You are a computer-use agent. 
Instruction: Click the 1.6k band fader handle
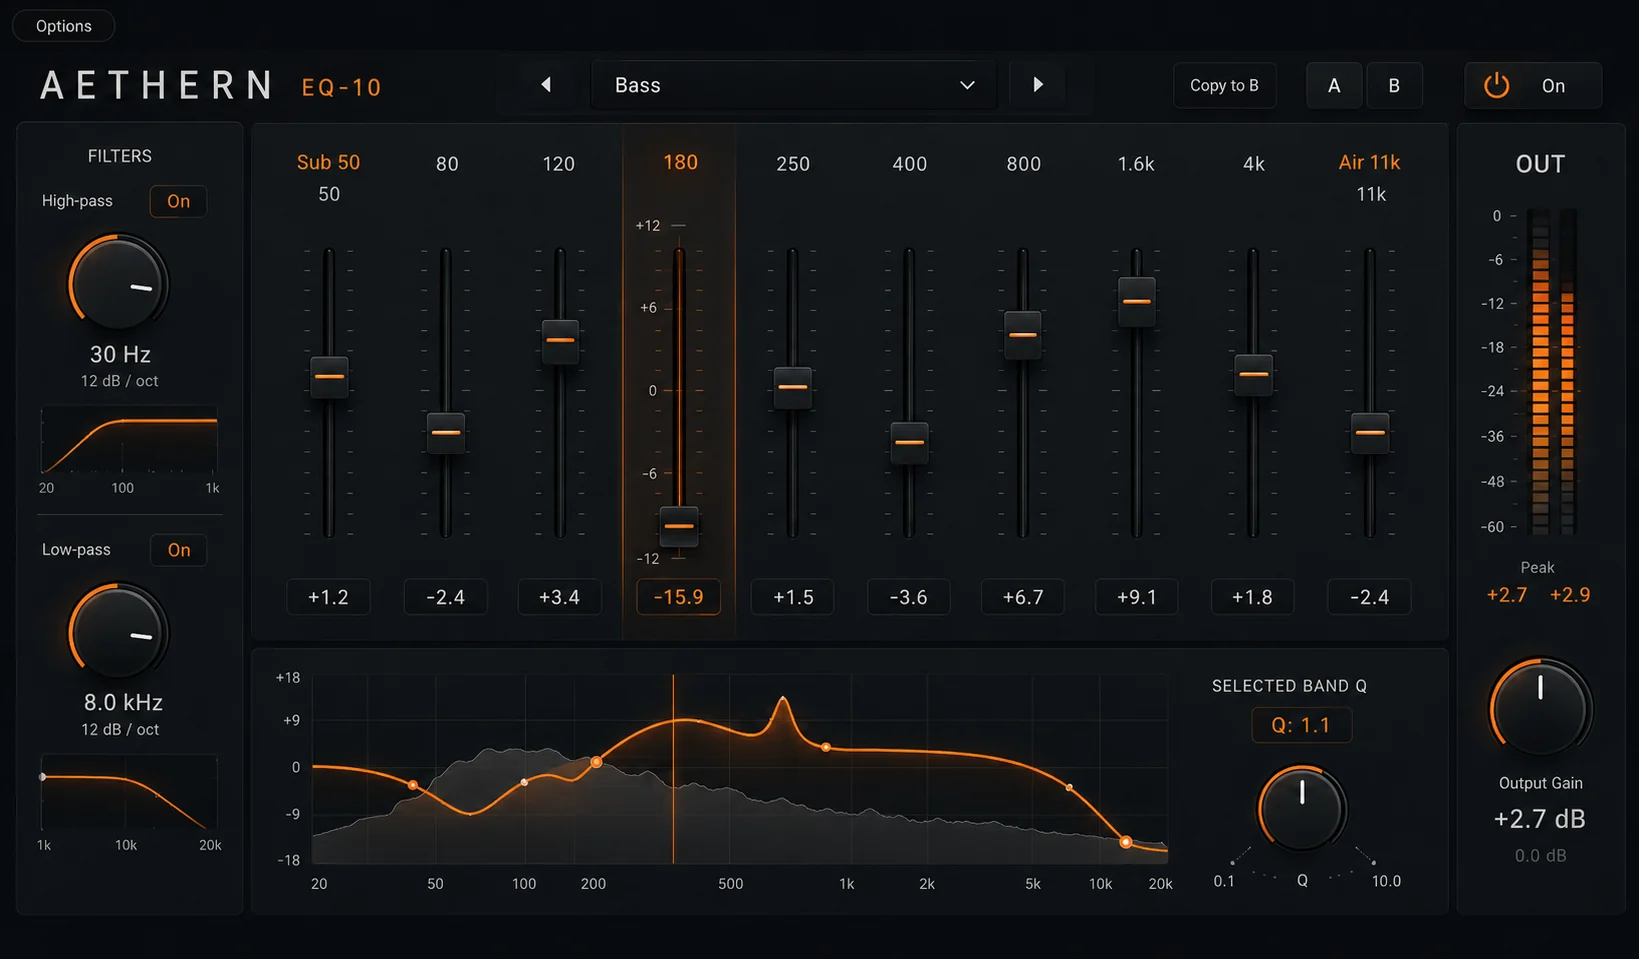click(x=1136, y=301)
